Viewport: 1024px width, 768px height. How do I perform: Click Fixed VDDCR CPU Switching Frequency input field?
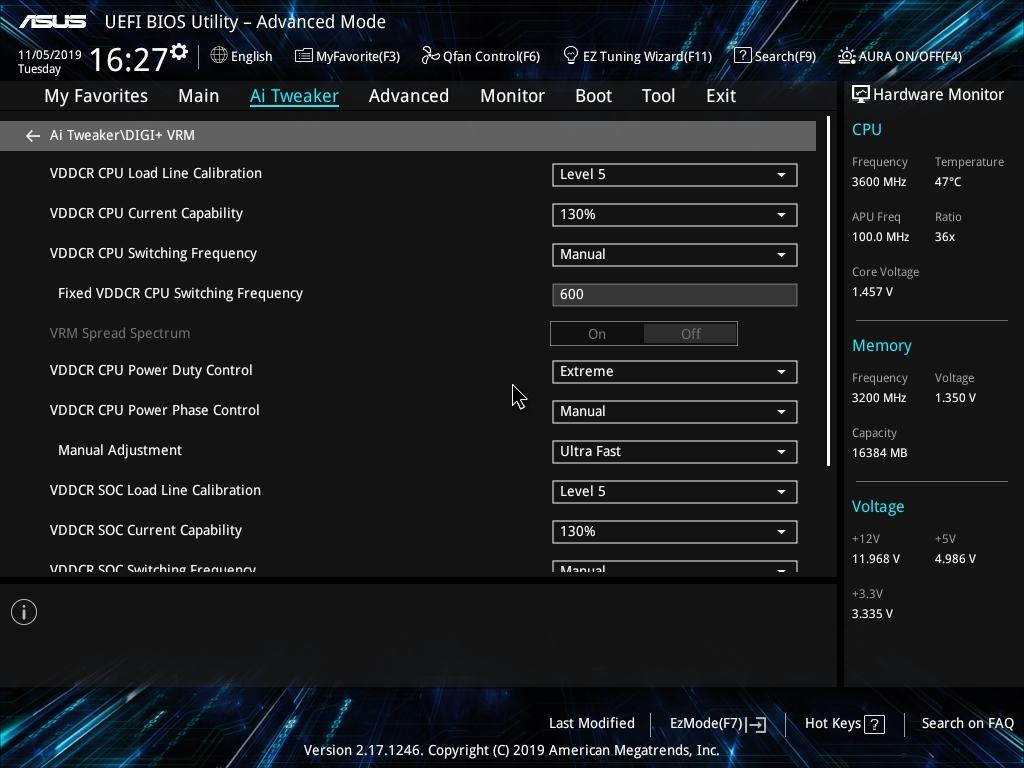coord(675,295)
